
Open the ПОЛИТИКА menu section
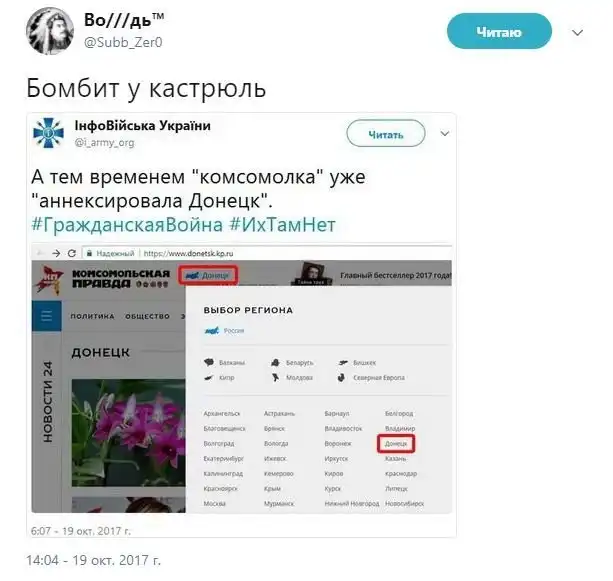tap(92, 316)
